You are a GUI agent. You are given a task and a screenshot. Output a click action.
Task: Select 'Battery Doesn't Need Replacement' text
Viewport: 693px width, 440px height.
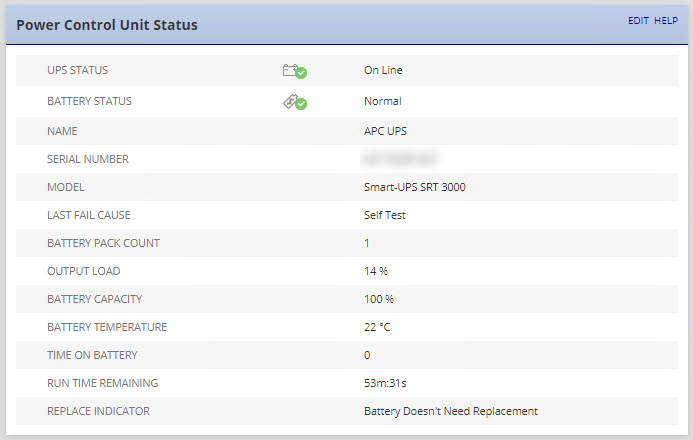(x=451, y=411)
